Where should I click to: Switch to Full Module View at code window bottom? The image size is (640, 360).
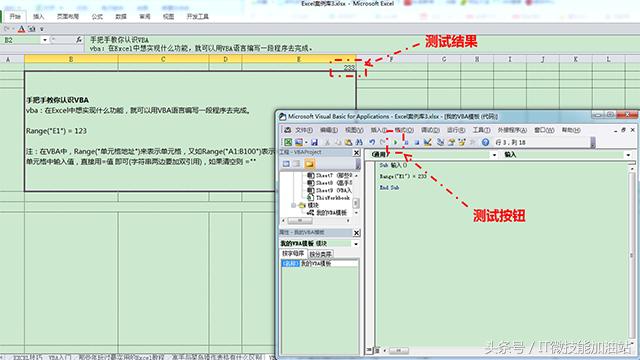pos(377,350)
